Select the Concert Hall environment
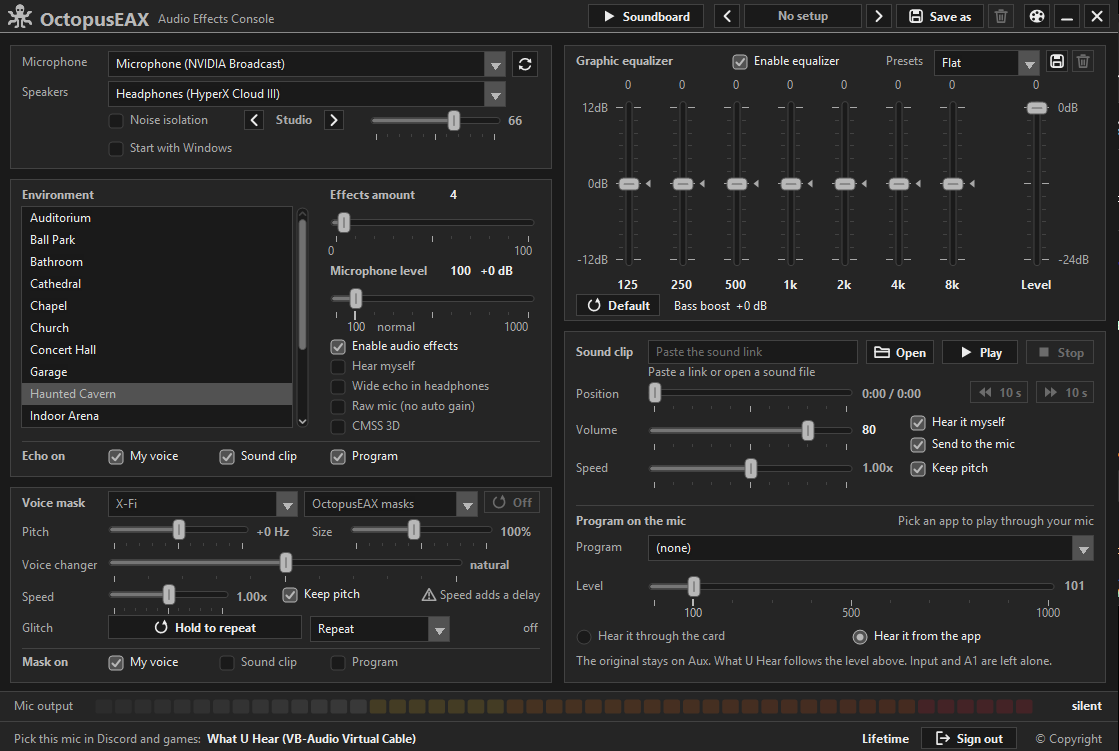The height and width of the screenshot is (751, 1119). tap(157, 350)
